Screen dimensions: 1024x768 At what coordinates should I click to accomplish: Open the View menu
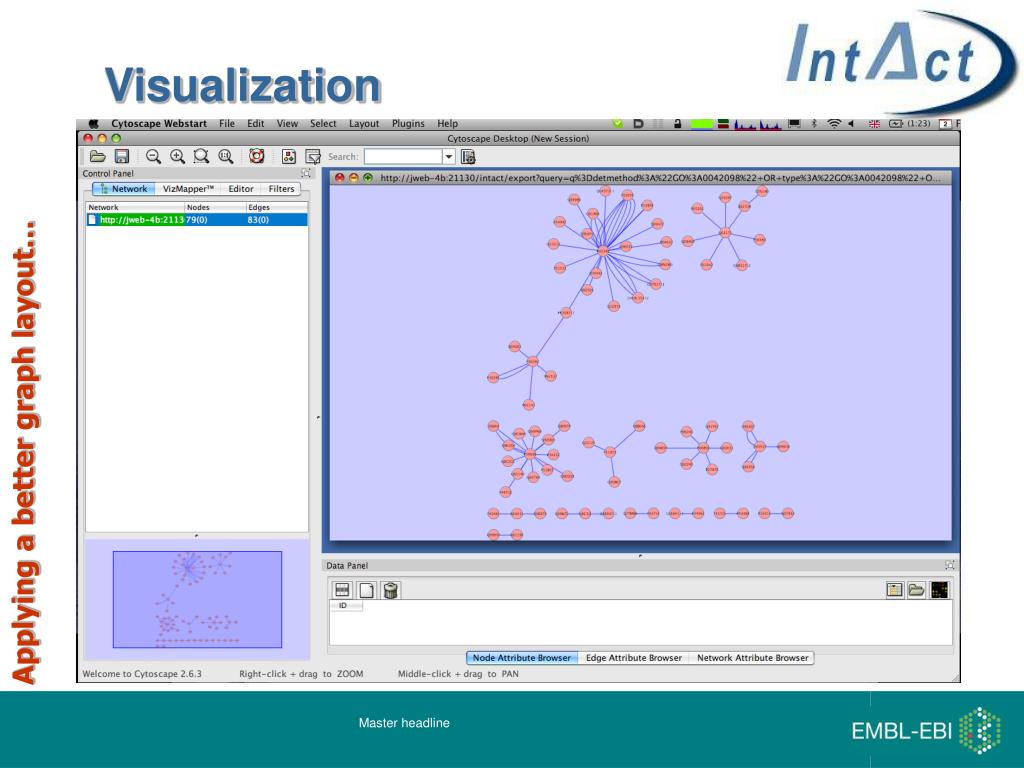(287, 123)
